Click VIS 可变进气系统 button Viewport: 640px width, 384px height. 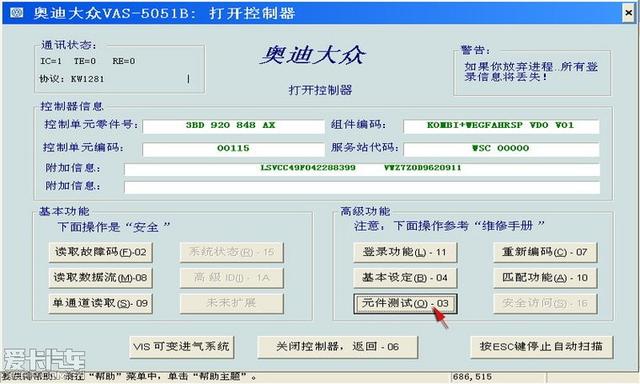point(182,347)
